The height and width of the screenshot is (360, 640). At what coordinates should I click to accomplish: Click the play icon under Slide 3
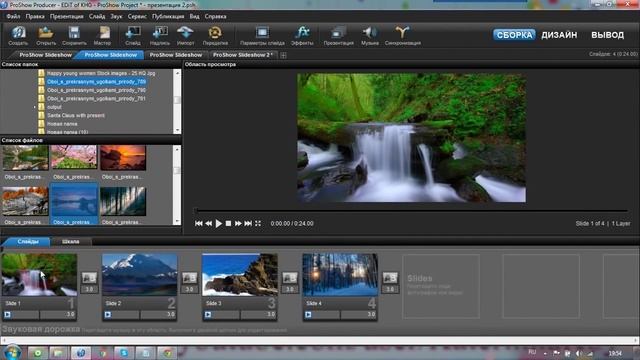208,315
